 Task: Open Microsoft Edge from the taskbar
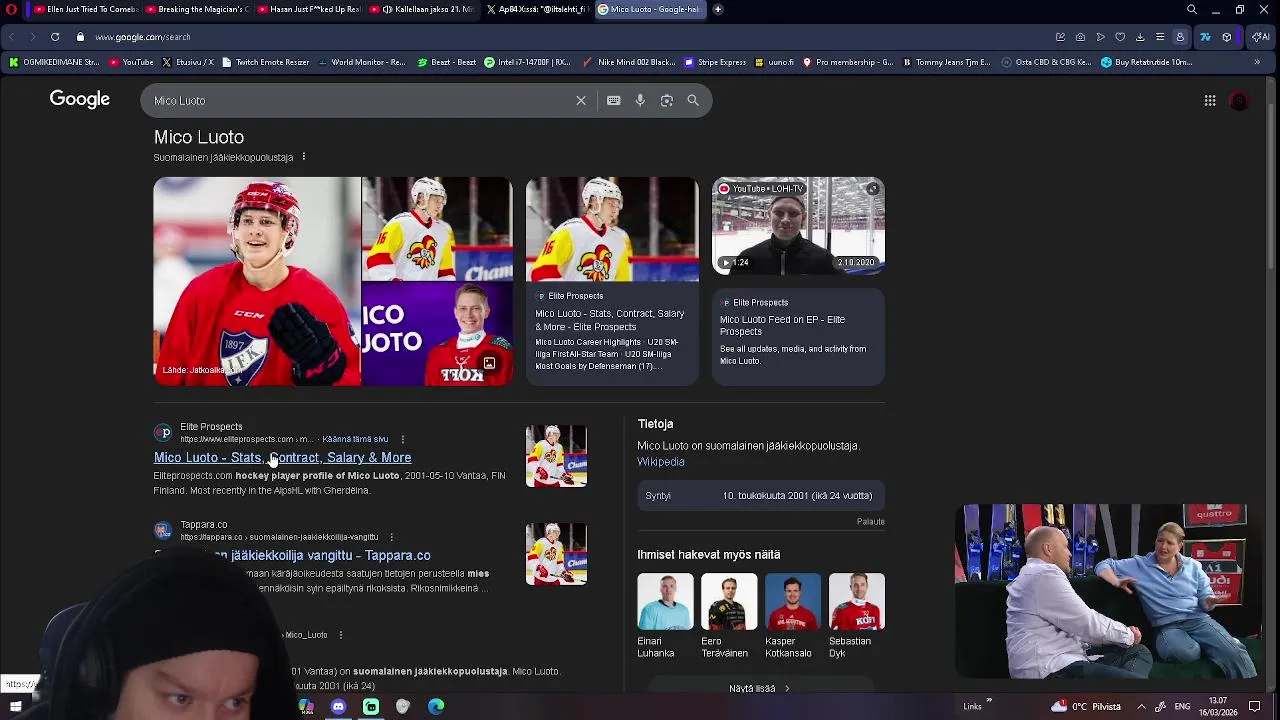point(436,706)
